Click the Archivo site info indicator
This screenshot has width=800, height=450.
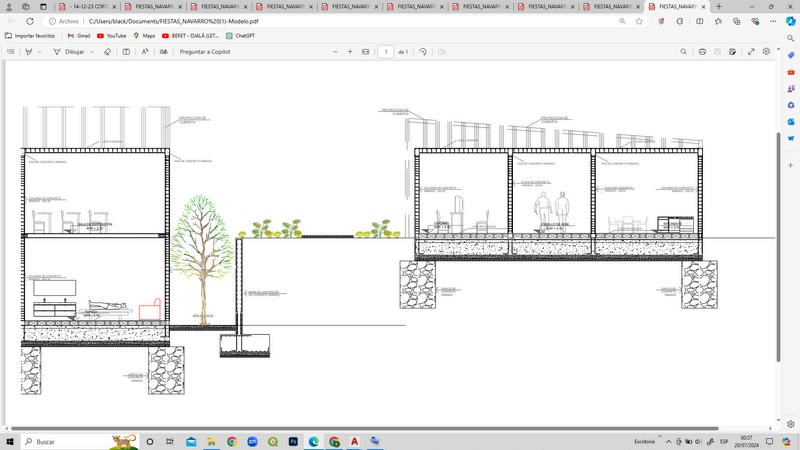pyautogui.click(x=64, y=21)
